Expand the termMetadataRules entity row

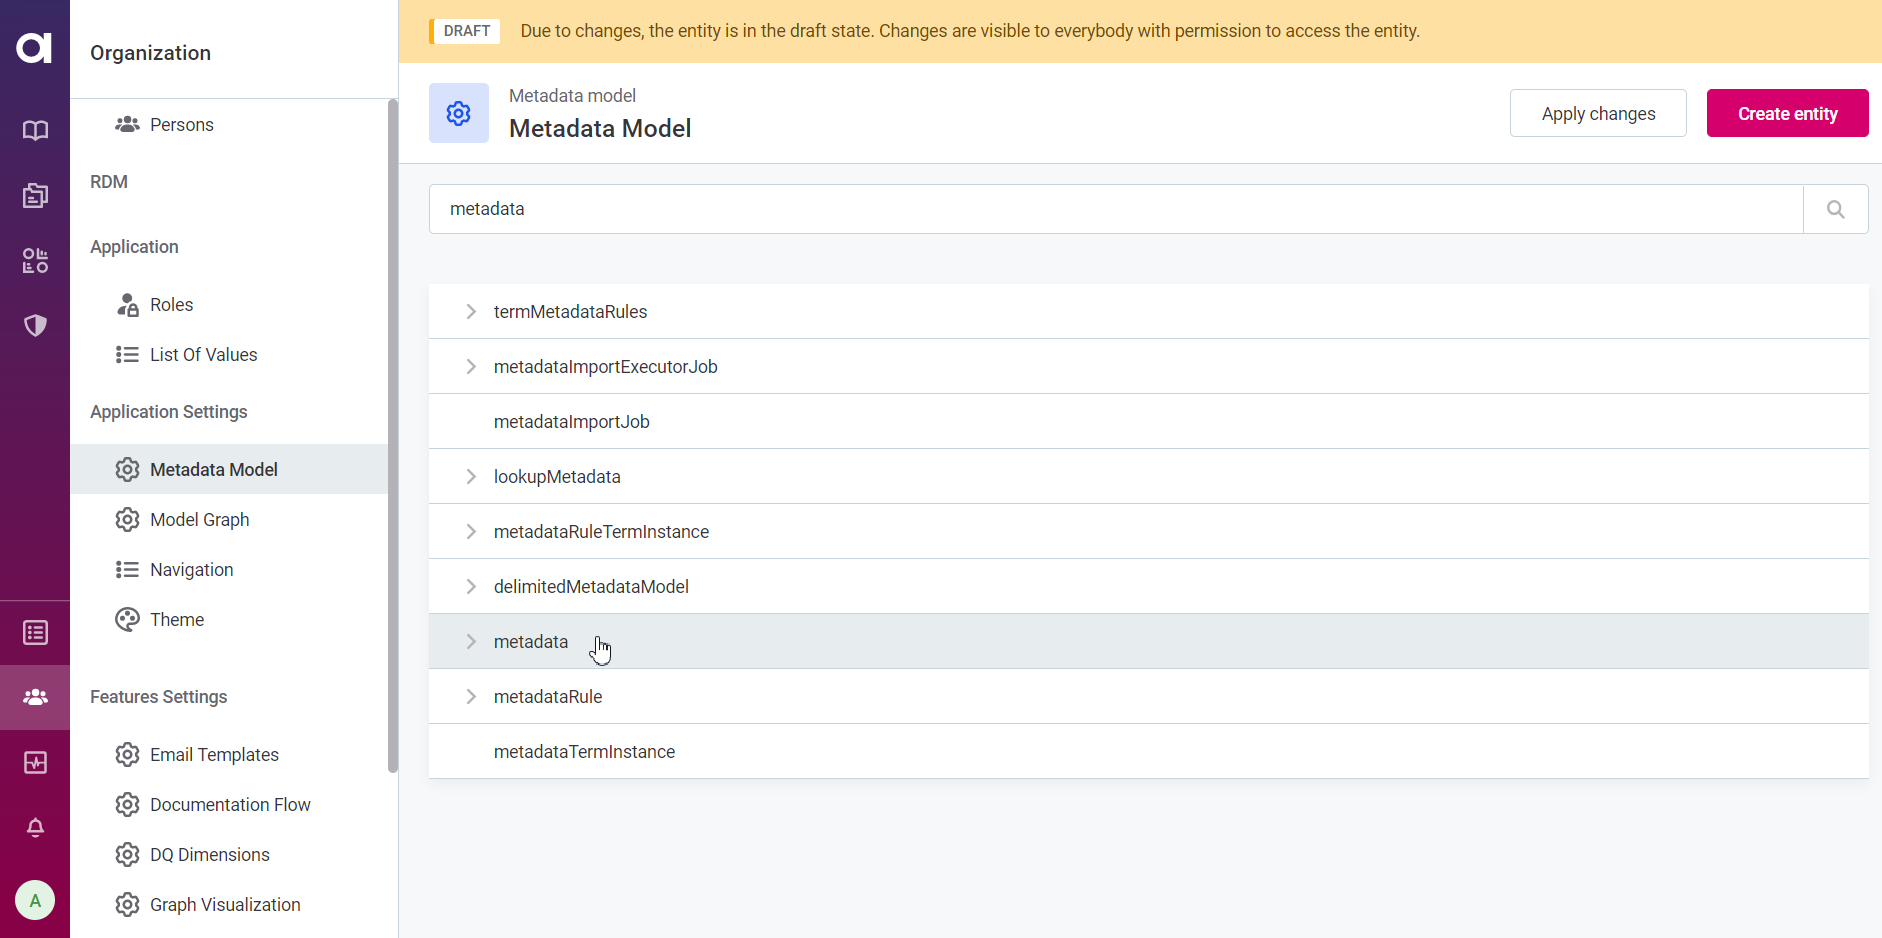pos(471,311)
